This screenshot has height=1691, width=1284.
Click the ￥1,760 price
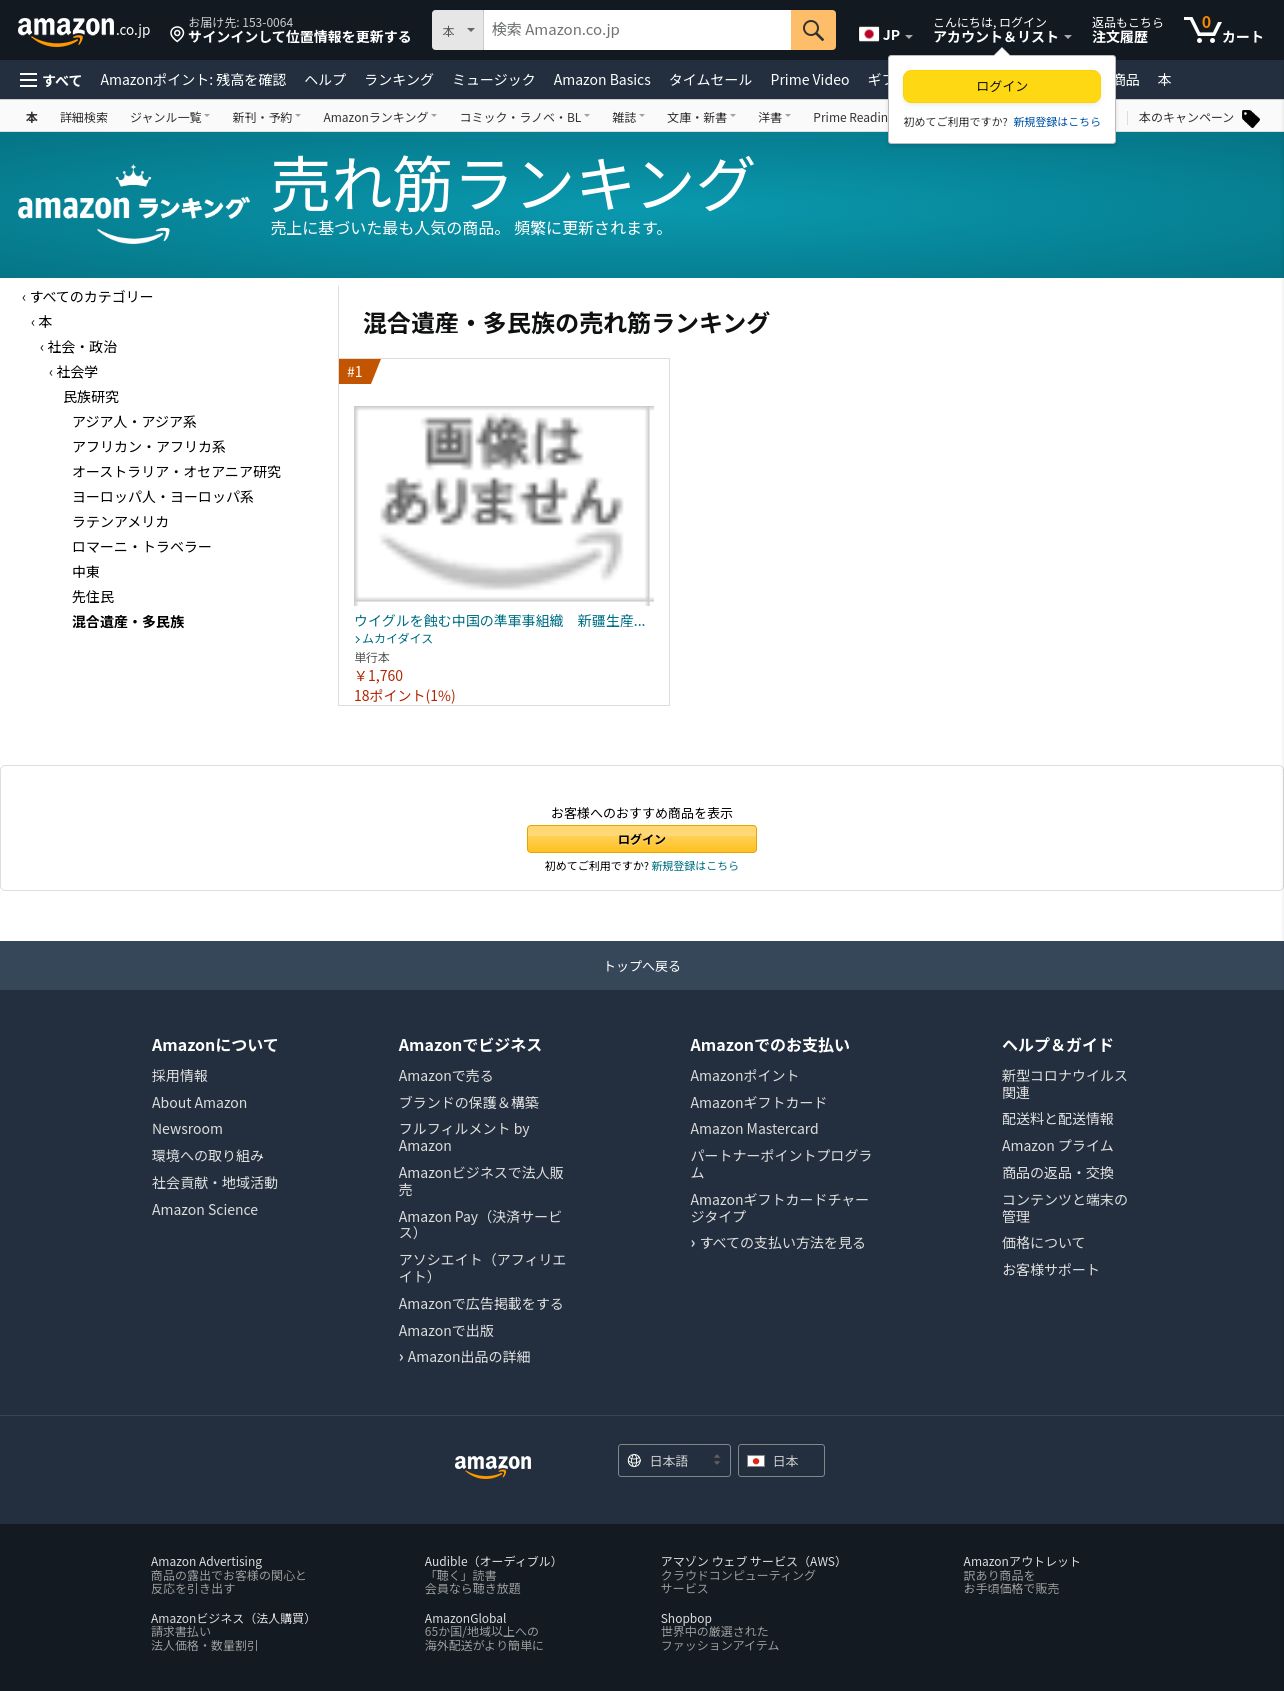point(379,676)
